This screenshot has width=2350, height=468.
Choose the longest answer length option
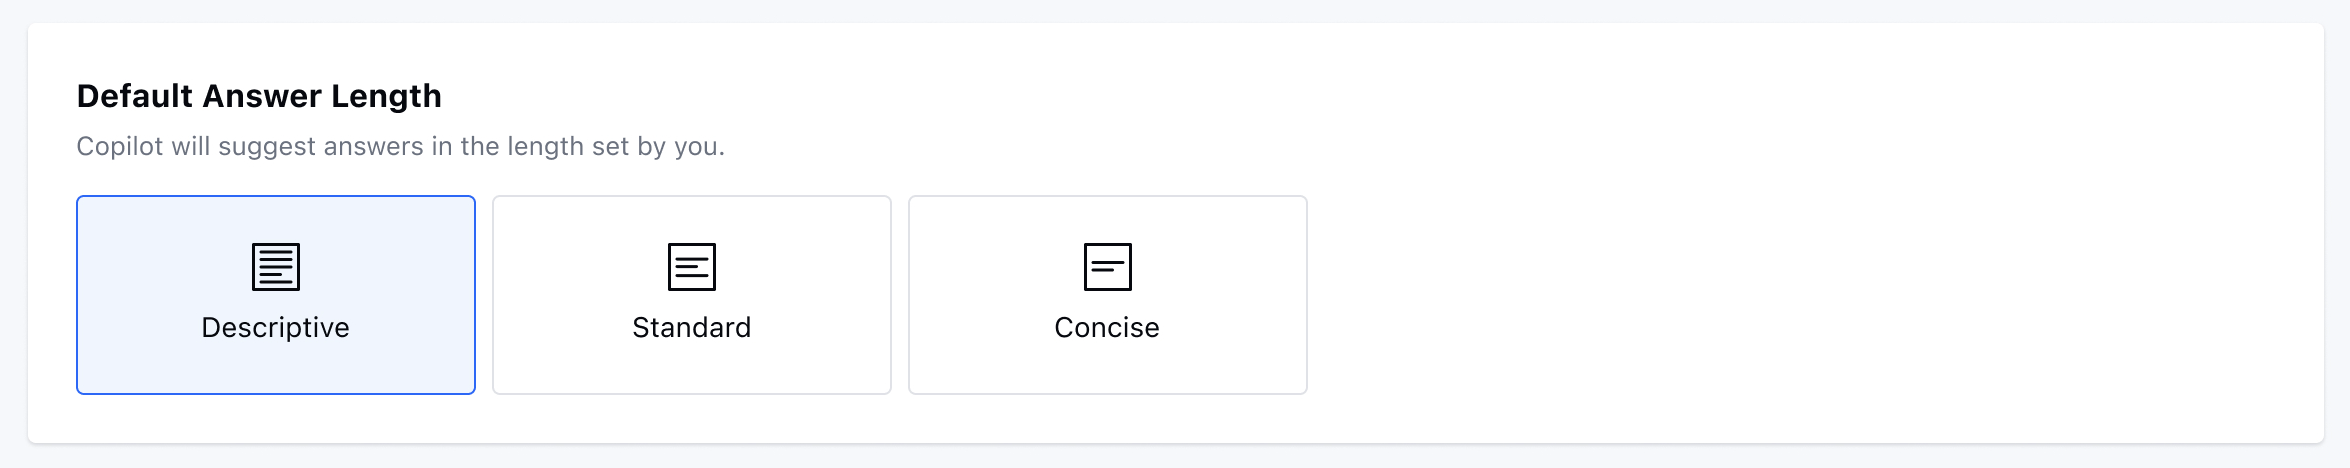tap(276, 295)
